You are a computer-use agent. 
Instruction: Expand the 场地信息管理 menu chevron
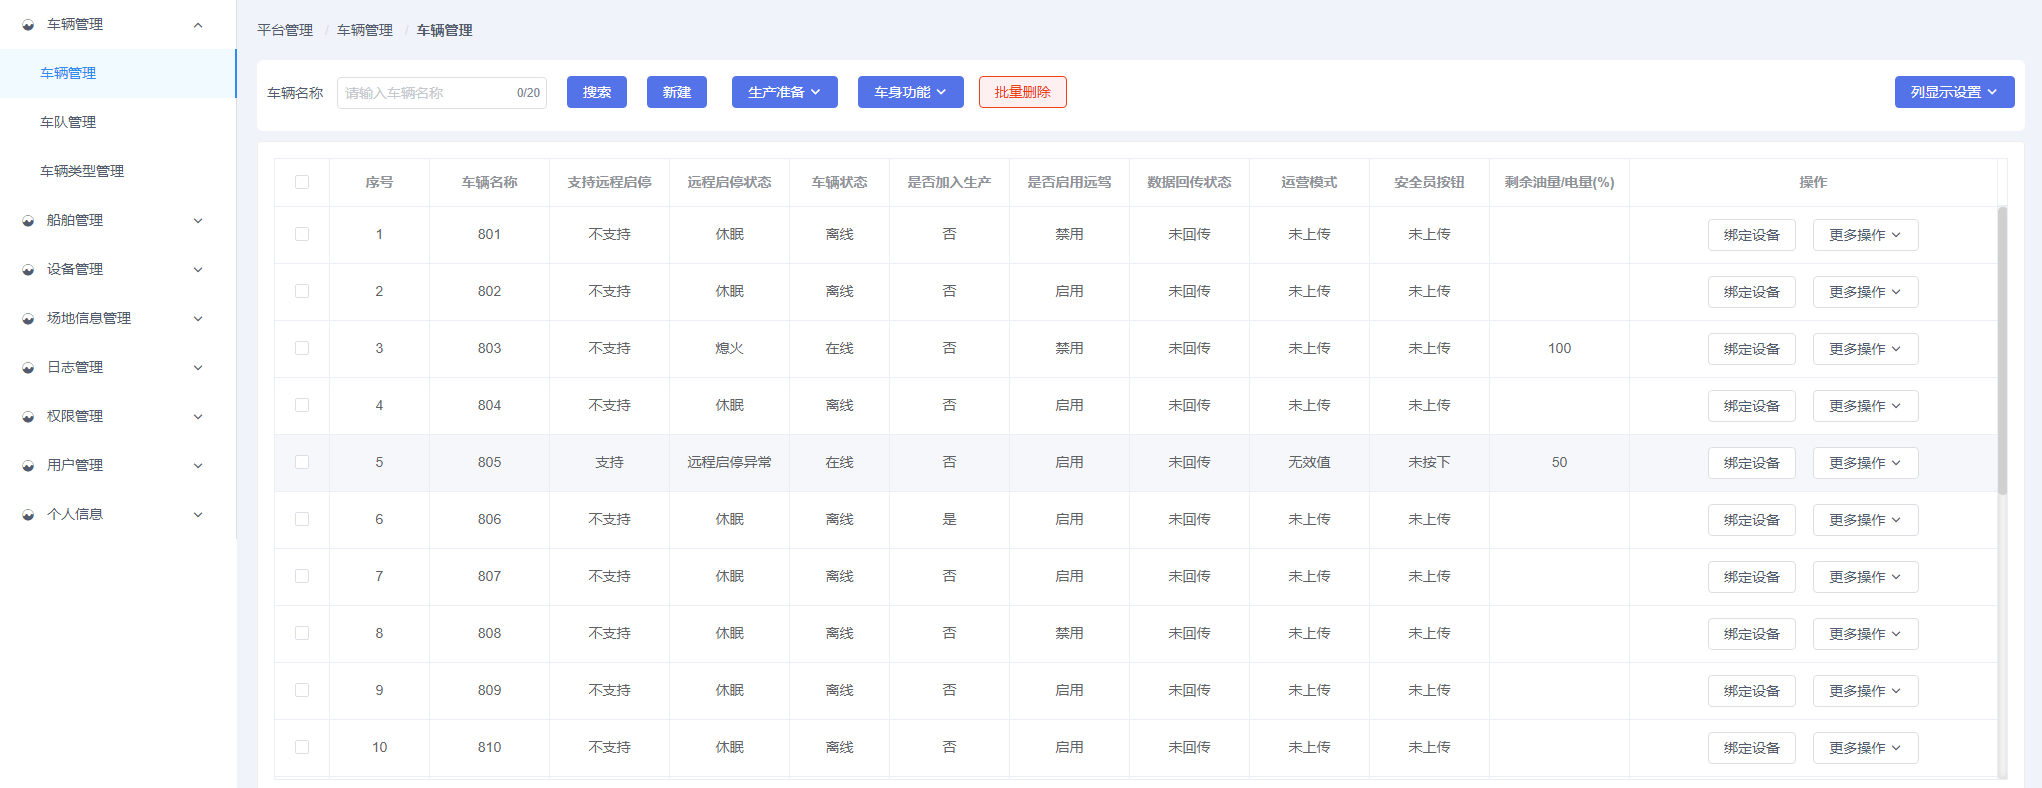pyautogui.click(x=198, y=319)
